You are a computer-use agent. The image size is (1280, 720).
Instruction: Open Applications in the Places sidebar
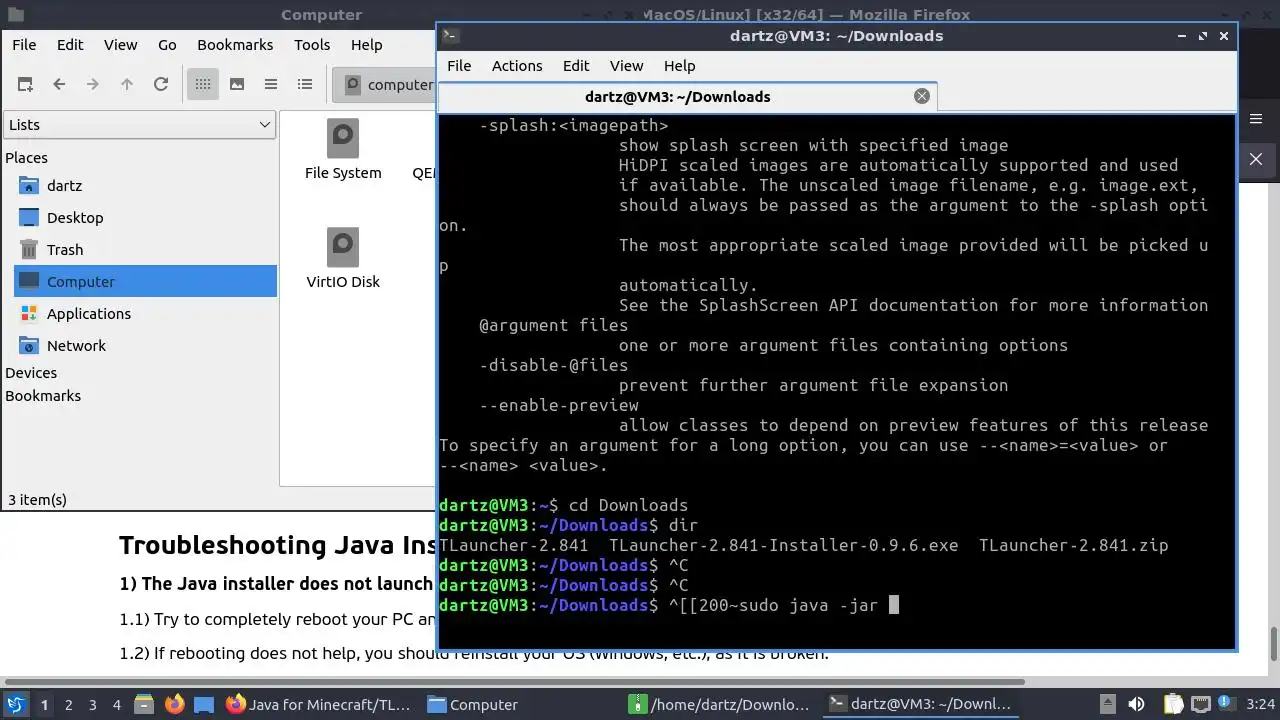pyautogui.click(x=88, y=314)
